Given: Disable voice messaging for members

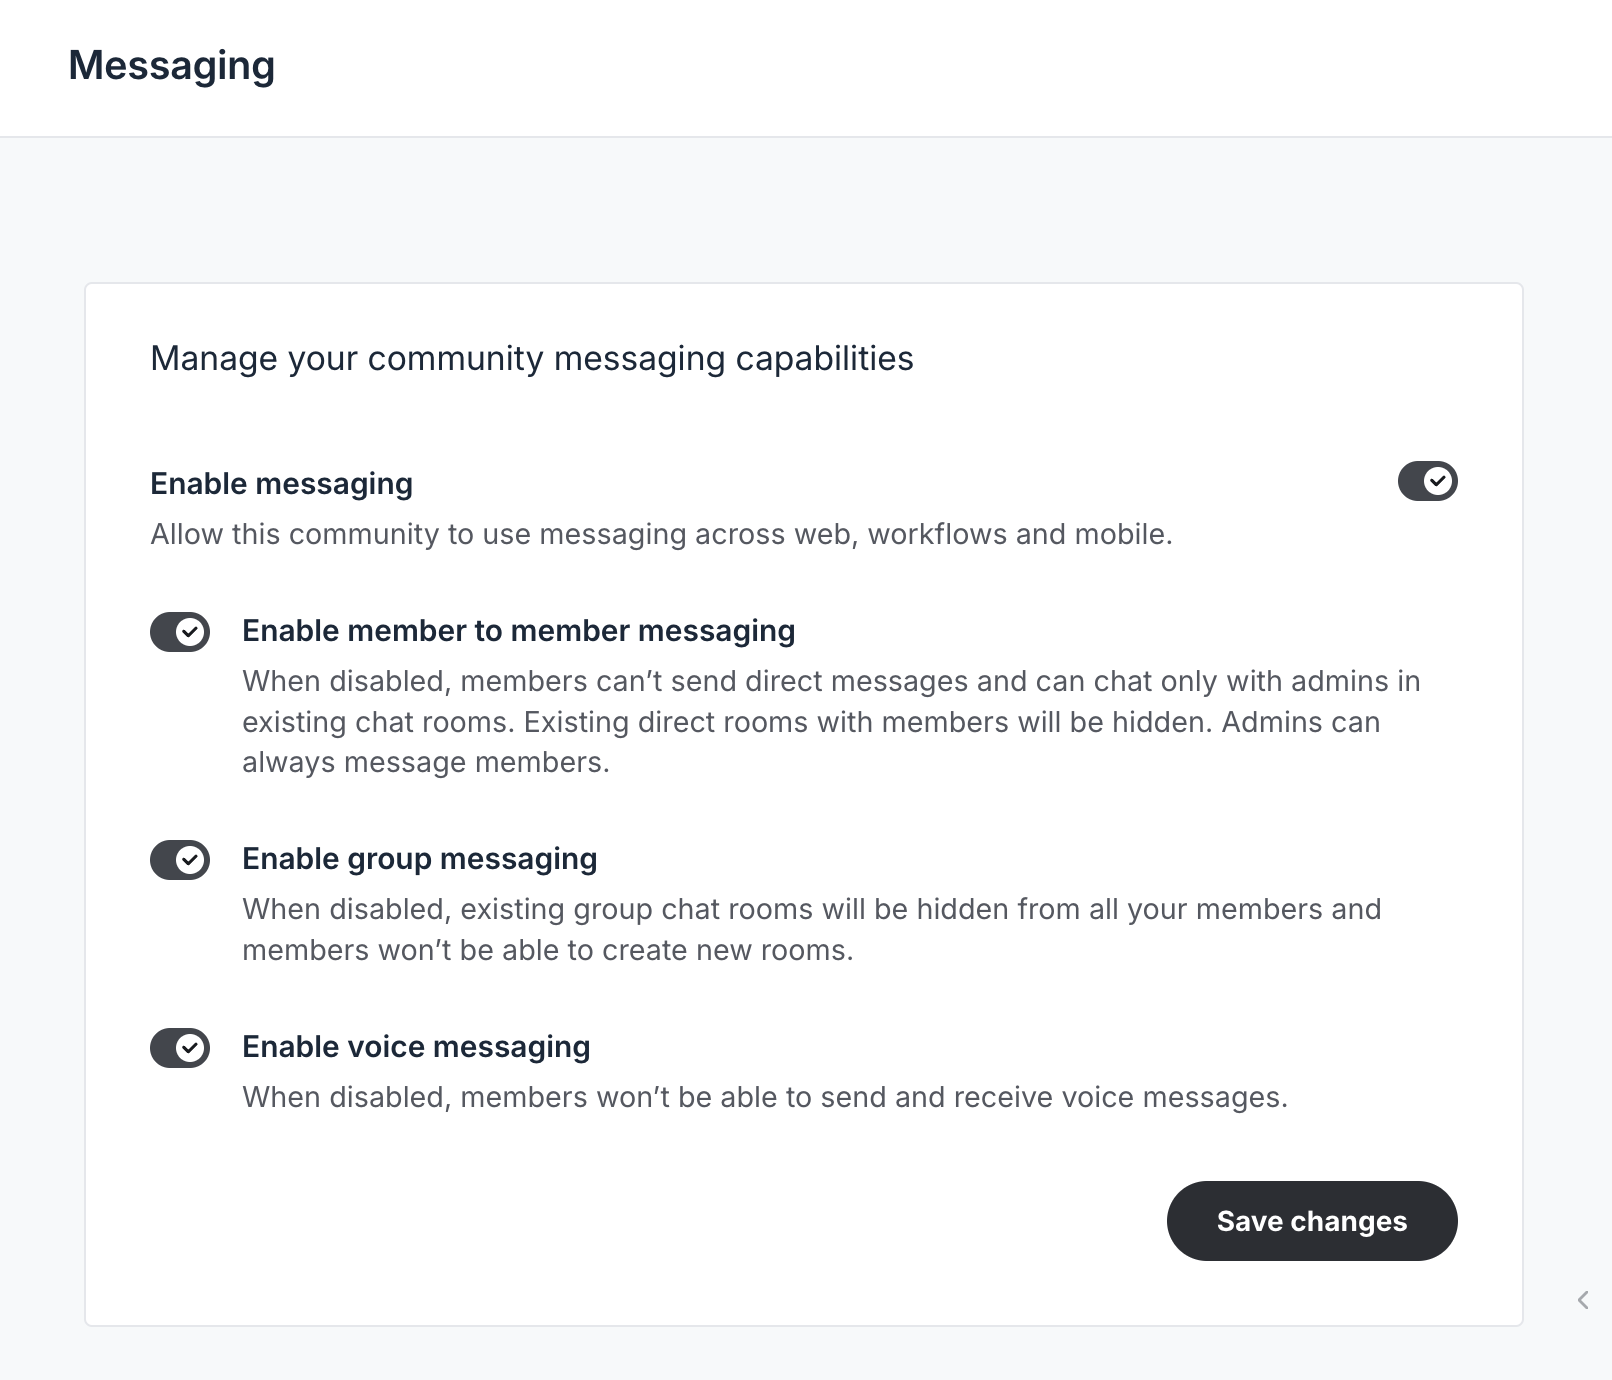Looking at the screenshot, I should coord(179,1047).
